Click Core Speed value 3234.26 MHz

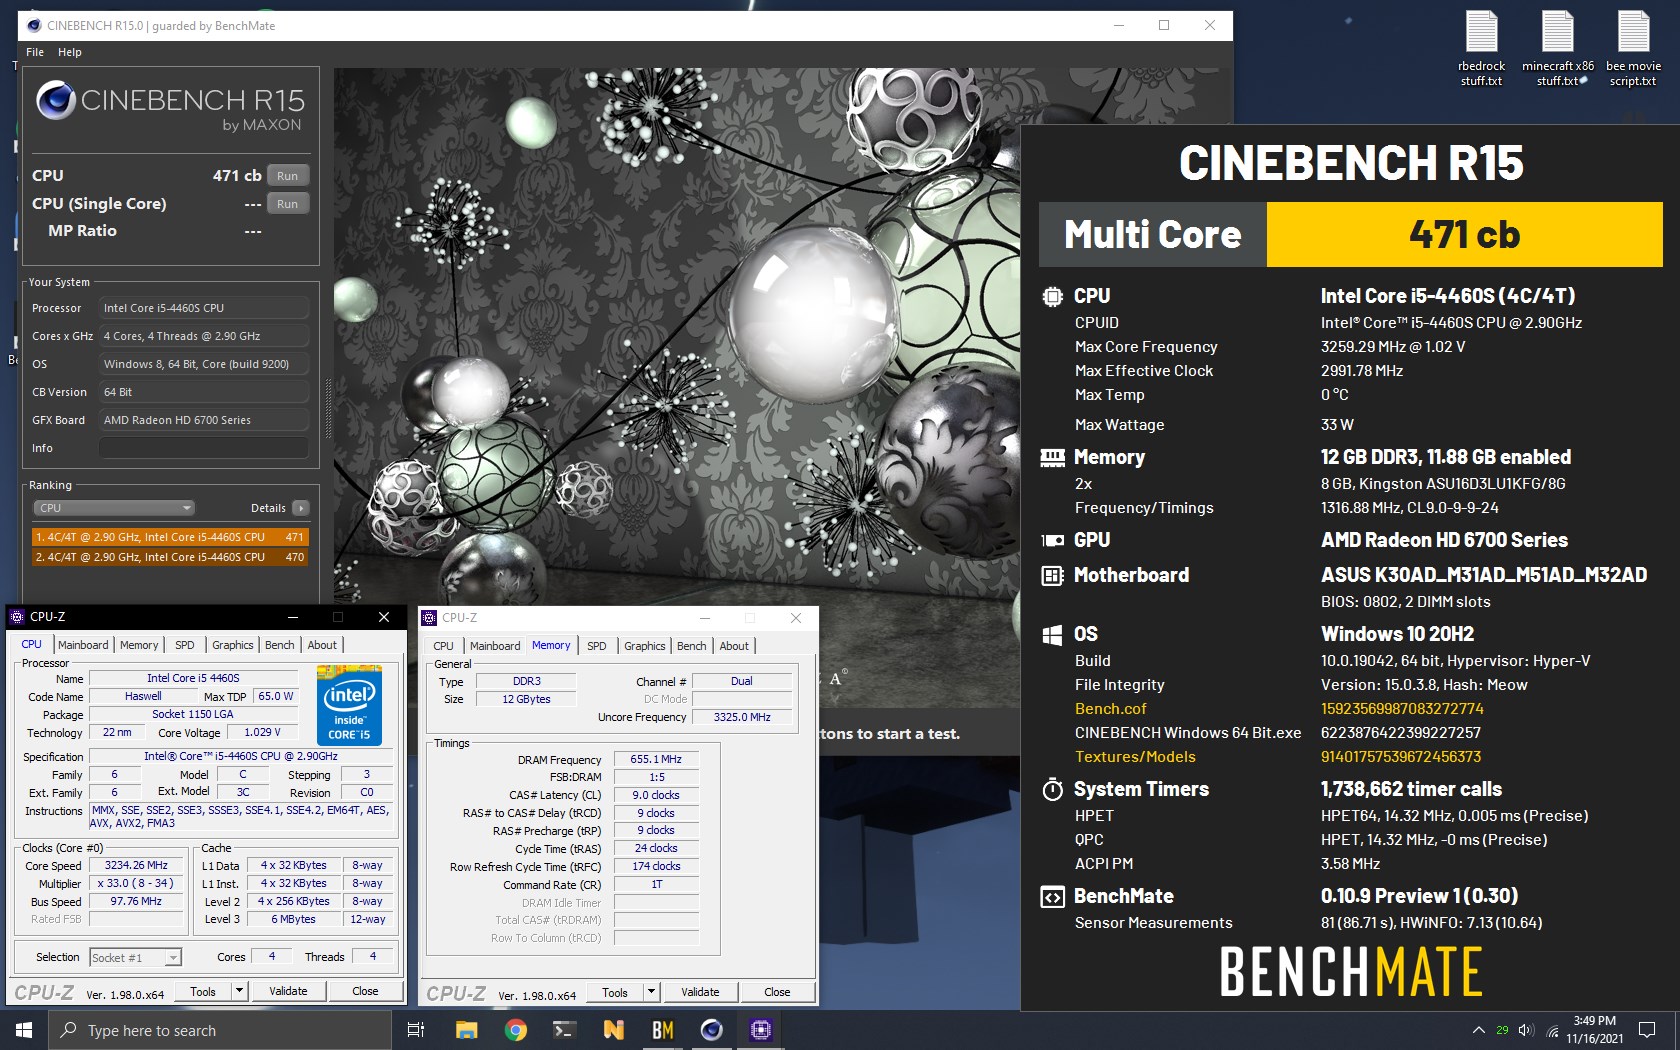coord(137,865)
